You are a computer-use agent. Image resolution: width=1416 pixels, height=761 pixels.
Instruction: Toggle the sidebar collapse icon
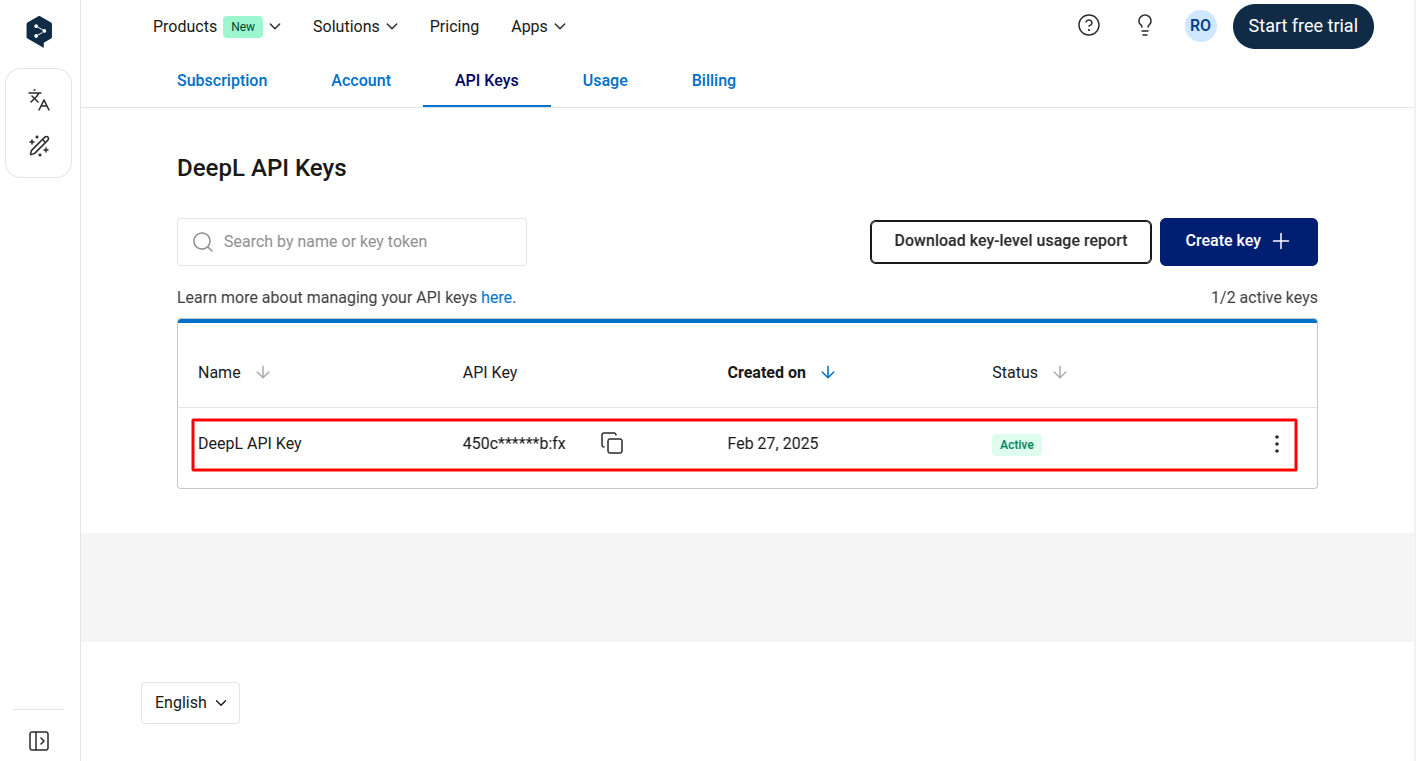tap(39, 741)
